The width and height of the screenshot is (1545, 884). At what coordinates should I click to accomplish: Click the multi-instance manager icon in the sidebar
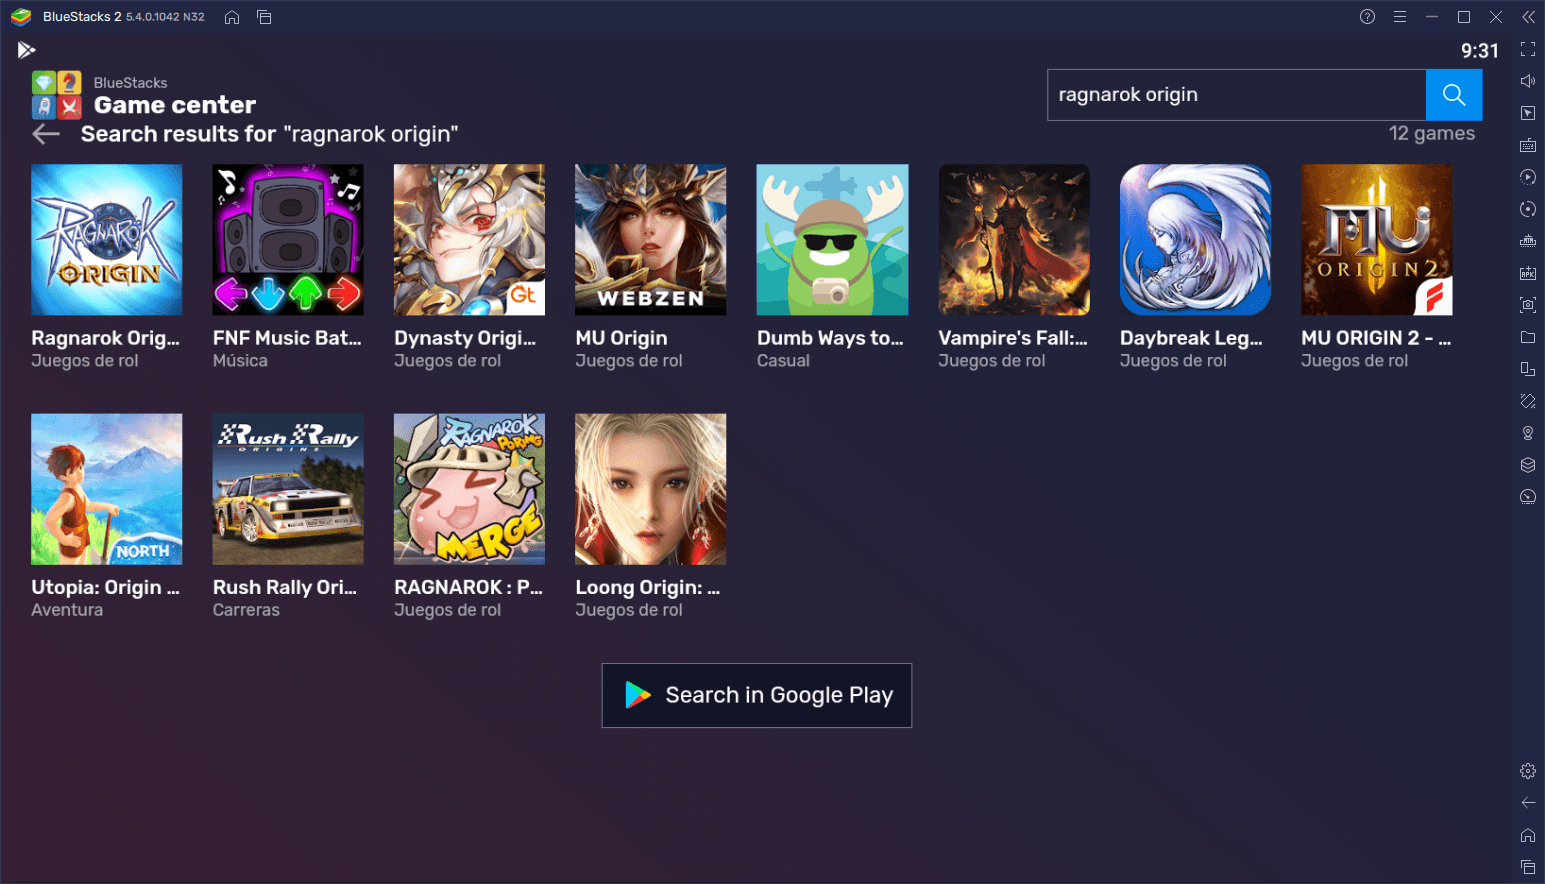[1528, 369]
